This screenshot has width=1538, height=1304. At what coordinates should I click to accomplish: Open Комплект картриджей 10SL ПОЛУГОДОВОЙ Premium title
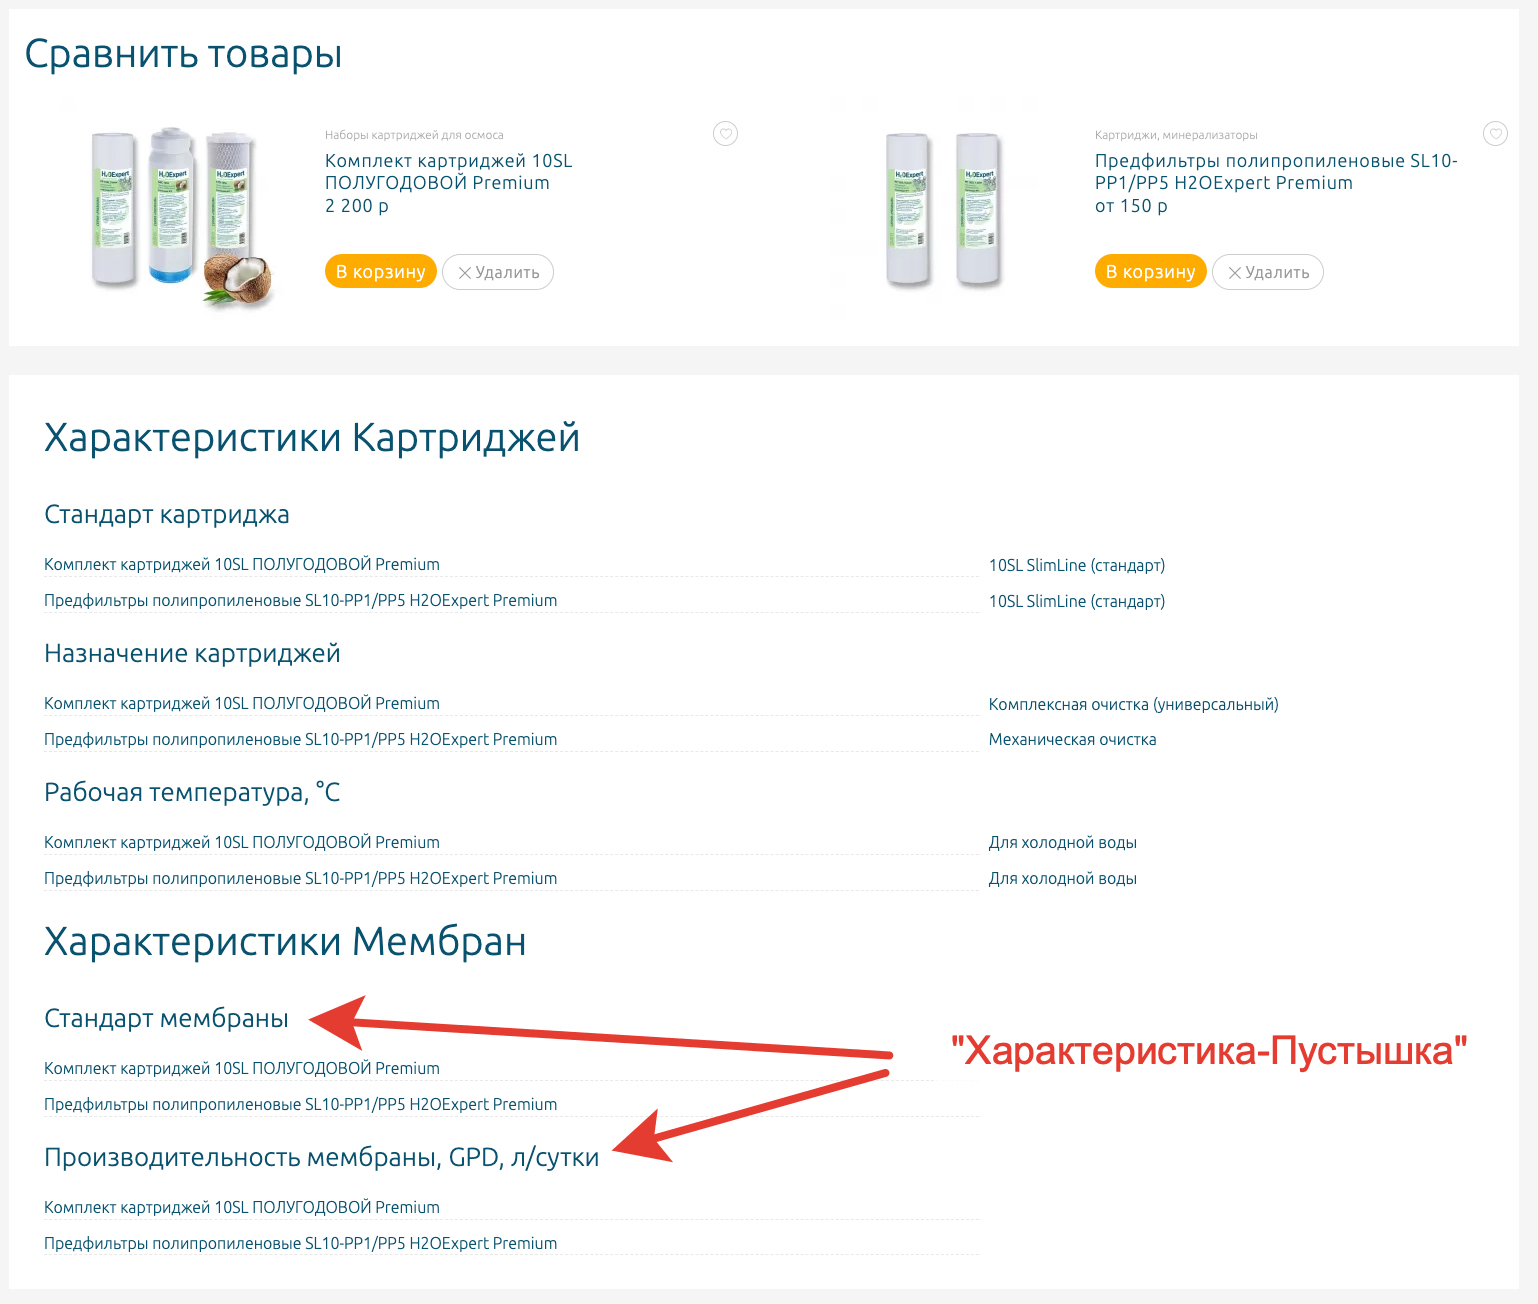click(x=448, y=172)
